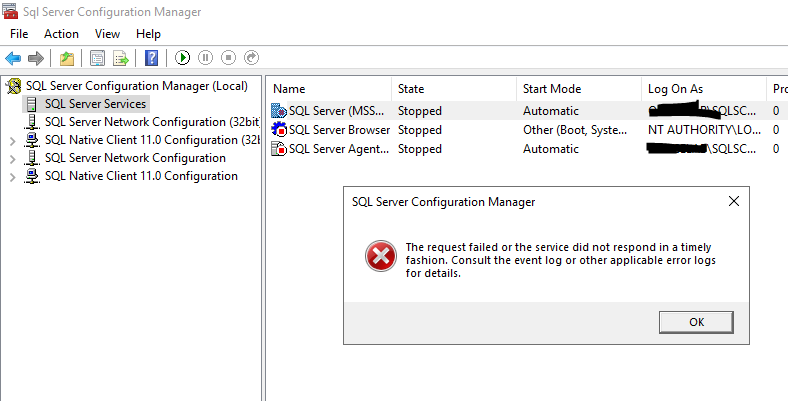
Task: Click Other (Boot, Syste... start mode cell
Action: [575, 130]
